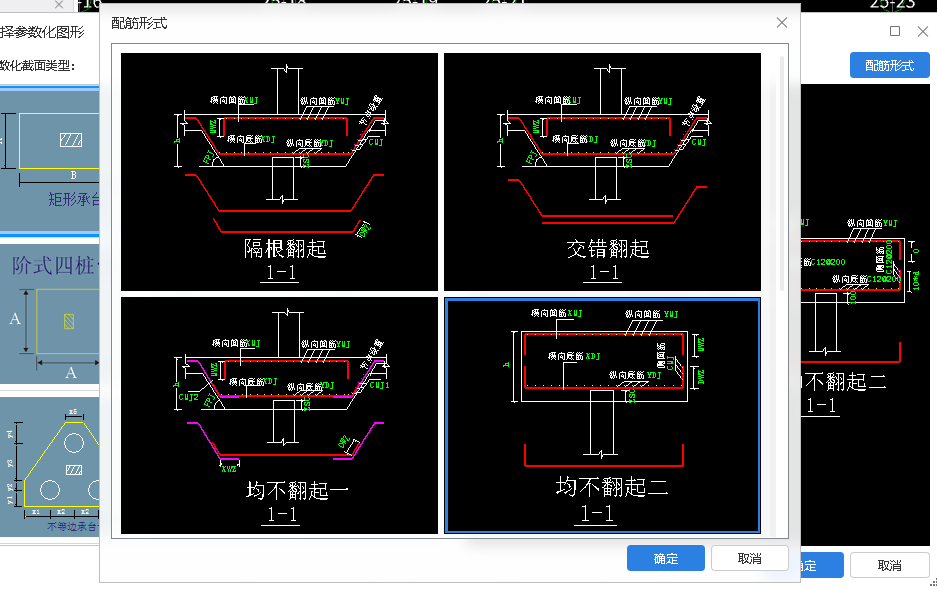
Task: Select the 不等边承台 section type thumbnail
Action: (x=50, y=467)
